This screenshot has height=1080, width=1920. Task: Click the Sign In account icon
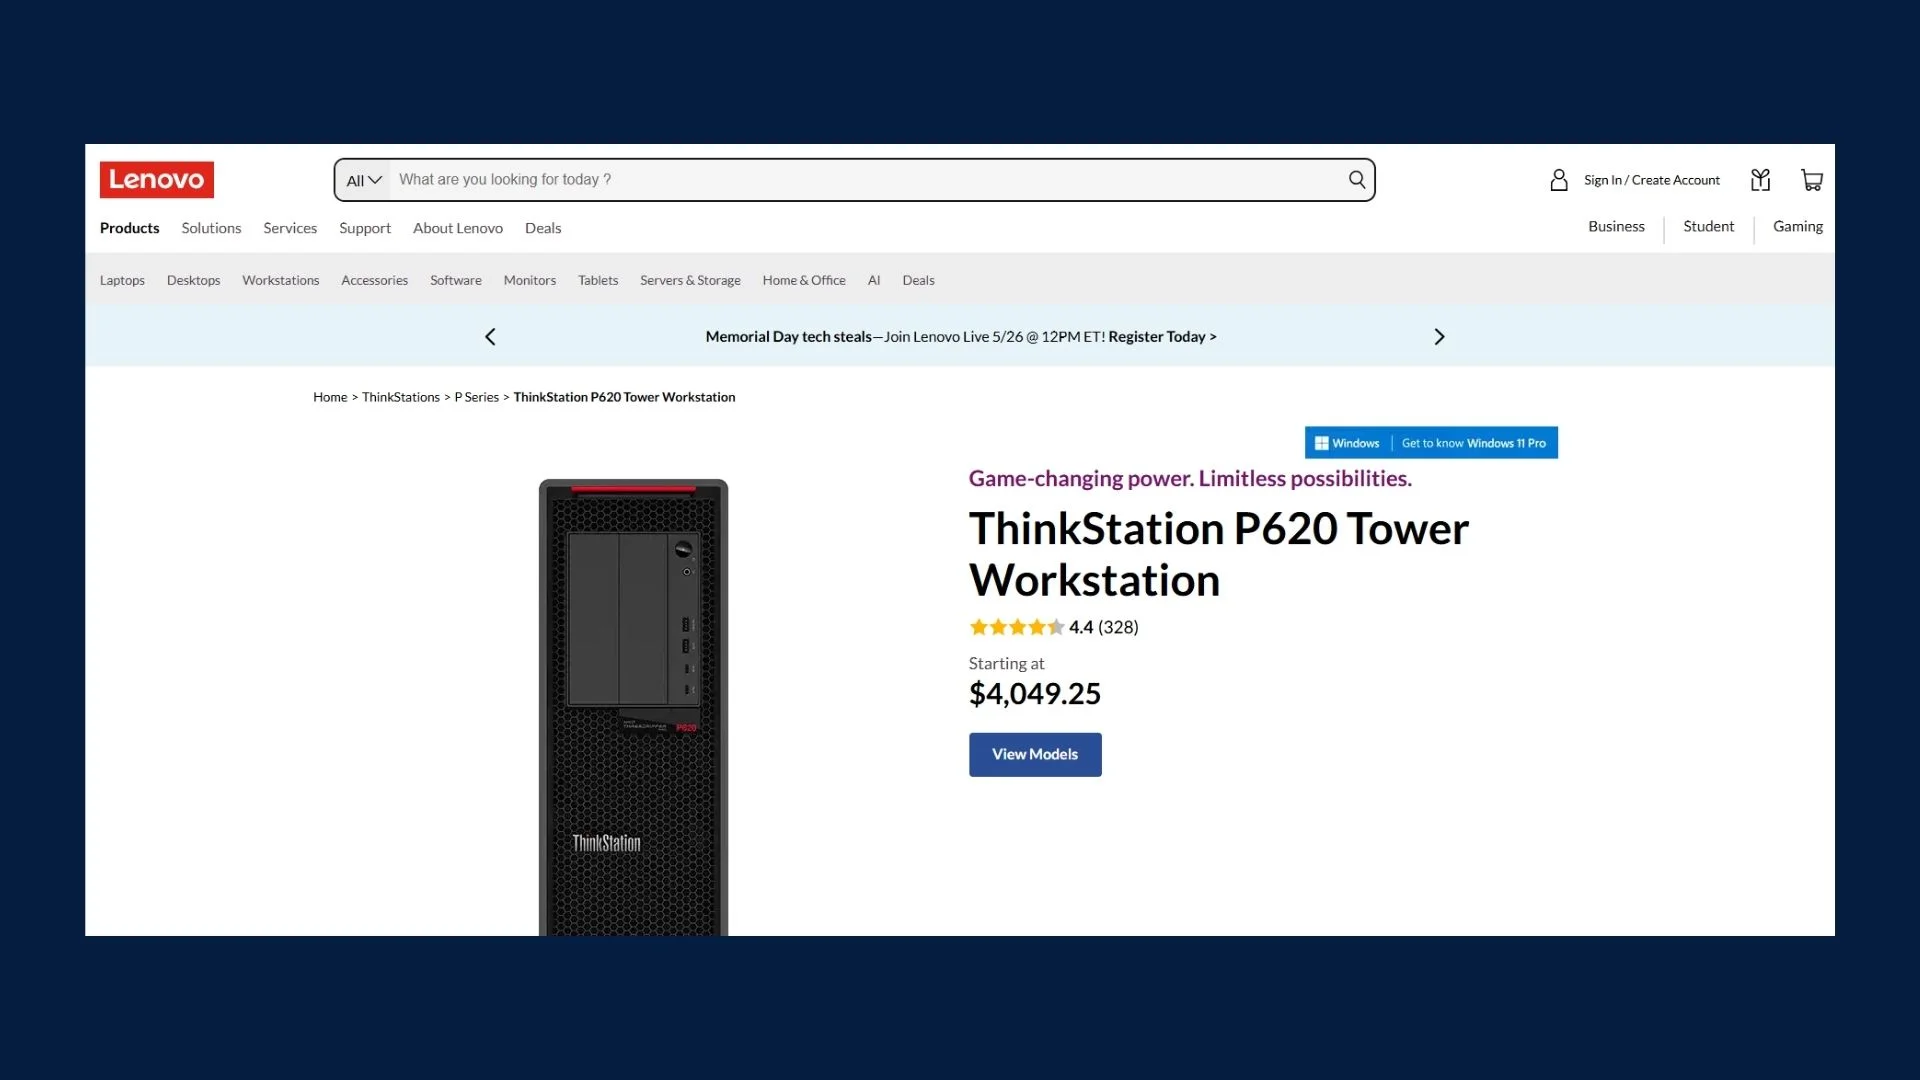1558,180
